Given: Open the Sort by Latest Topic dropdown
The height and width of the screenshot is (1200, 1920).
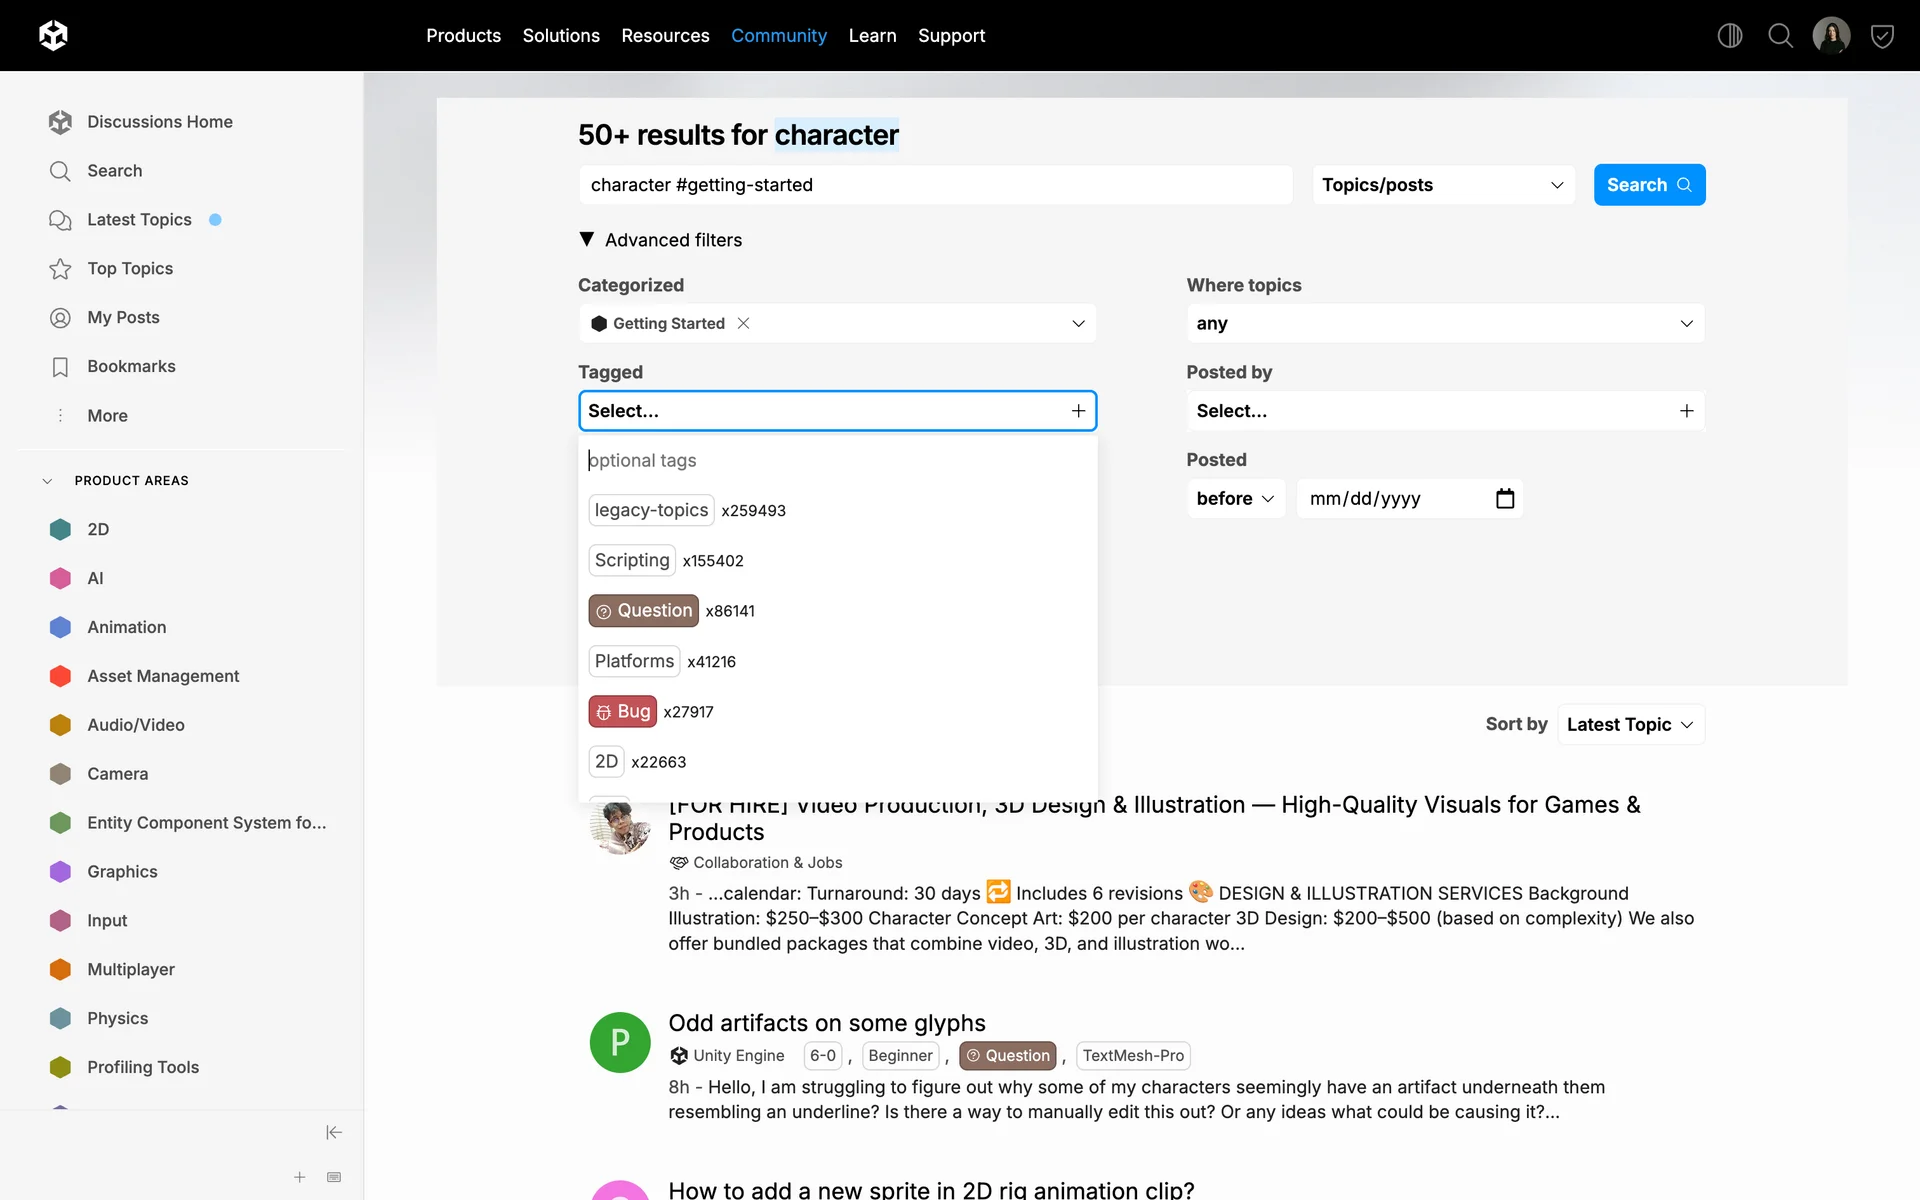Looking at the screenshot, I should (x=1630, y=724).
